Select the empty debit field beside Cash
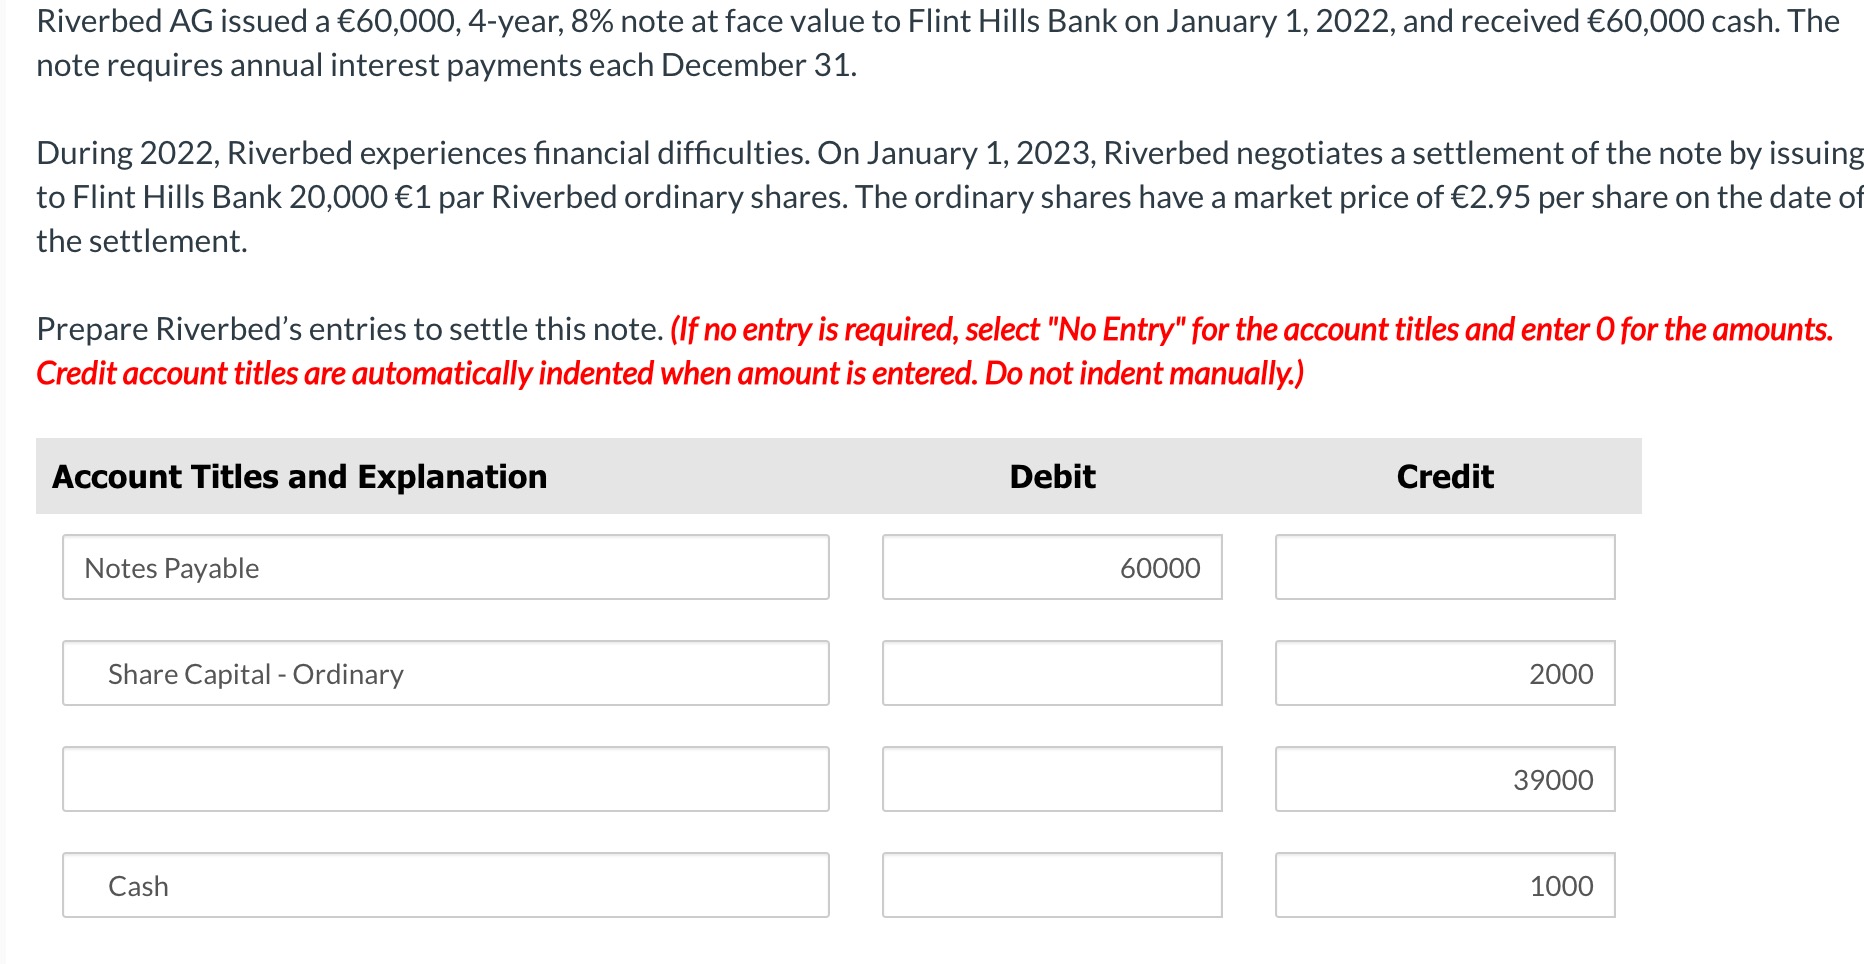Screen dimensions: 1864x964 click(x=1051, y=885)
